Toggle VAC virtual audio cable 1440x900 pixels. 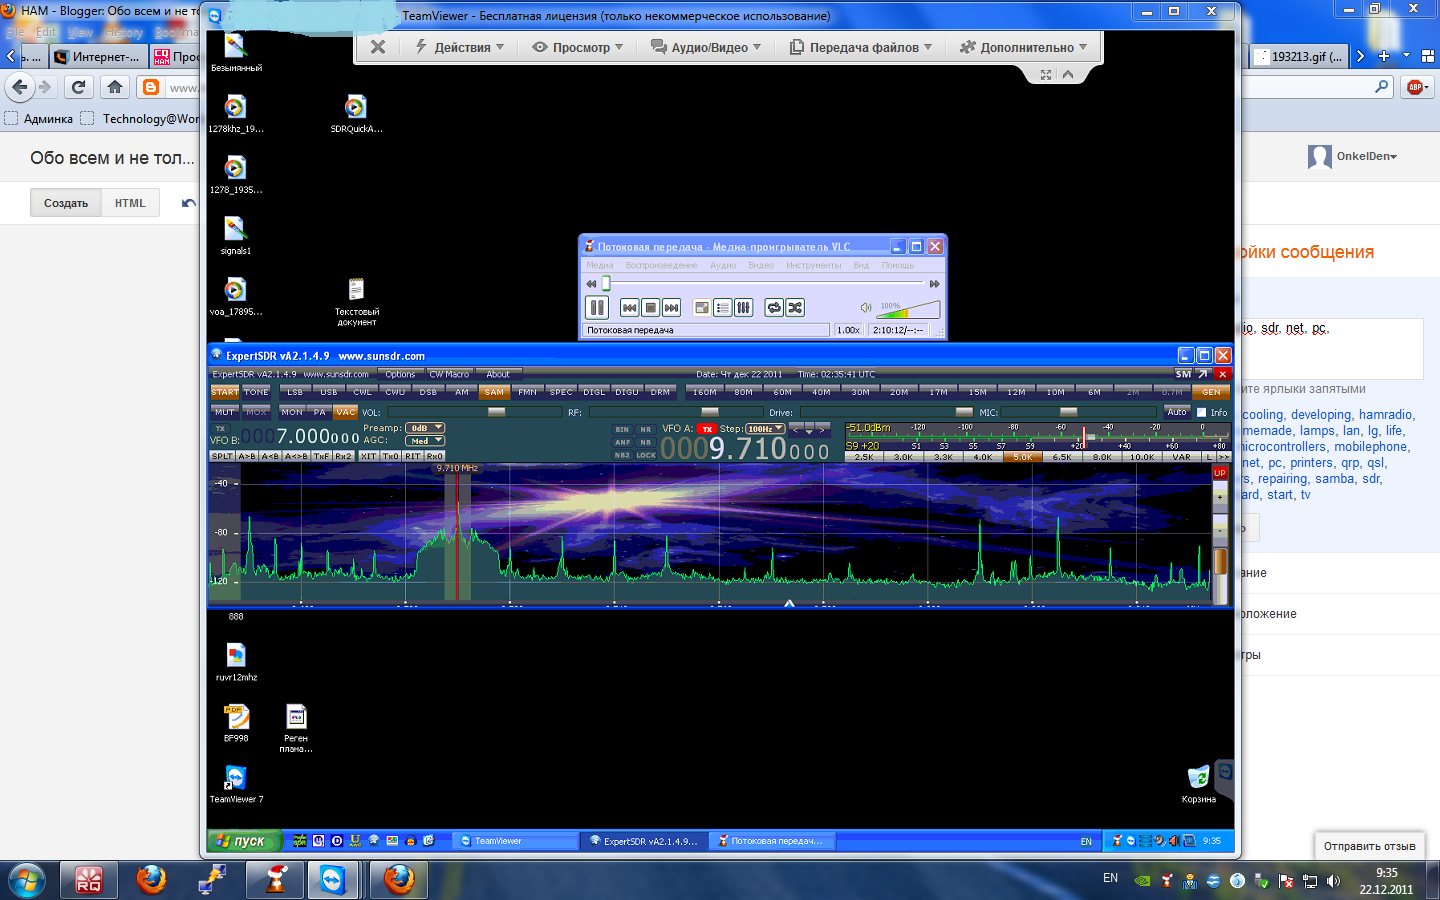(346, 412)
